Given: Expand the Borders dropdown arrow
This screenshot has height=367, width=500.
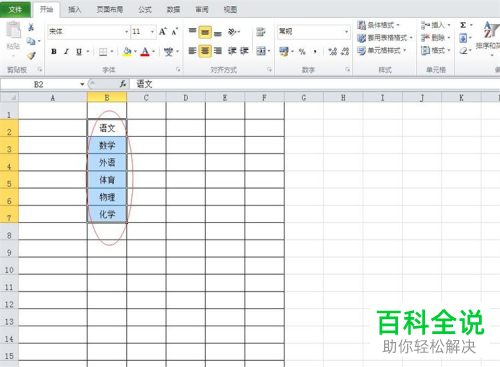Looking at the screenshot, I should click(112, 52).
